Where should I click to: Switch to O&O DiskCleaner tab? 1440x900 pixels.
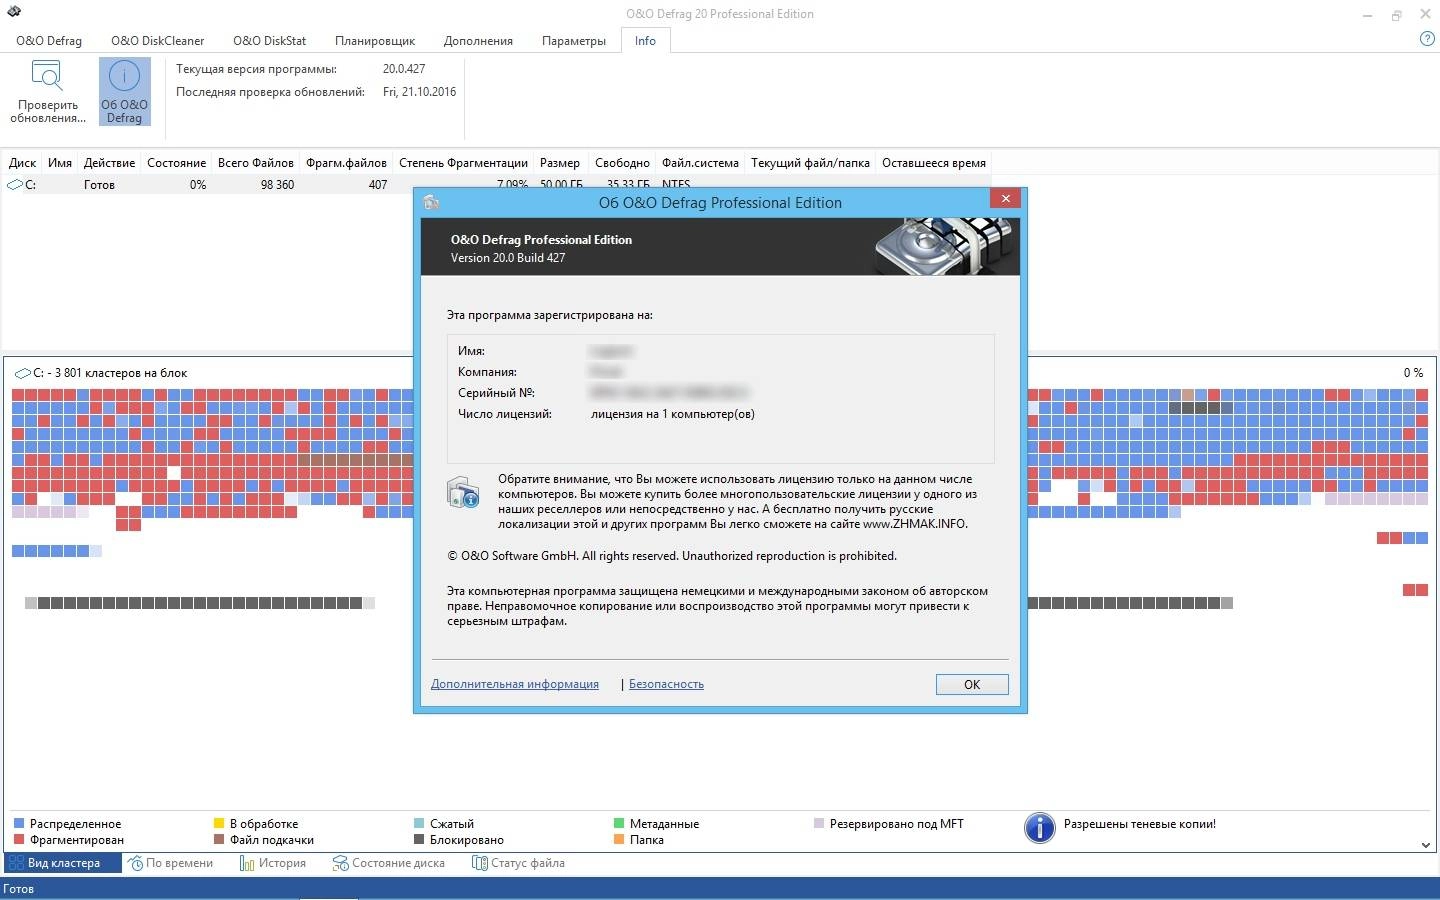tap(157, 41)
